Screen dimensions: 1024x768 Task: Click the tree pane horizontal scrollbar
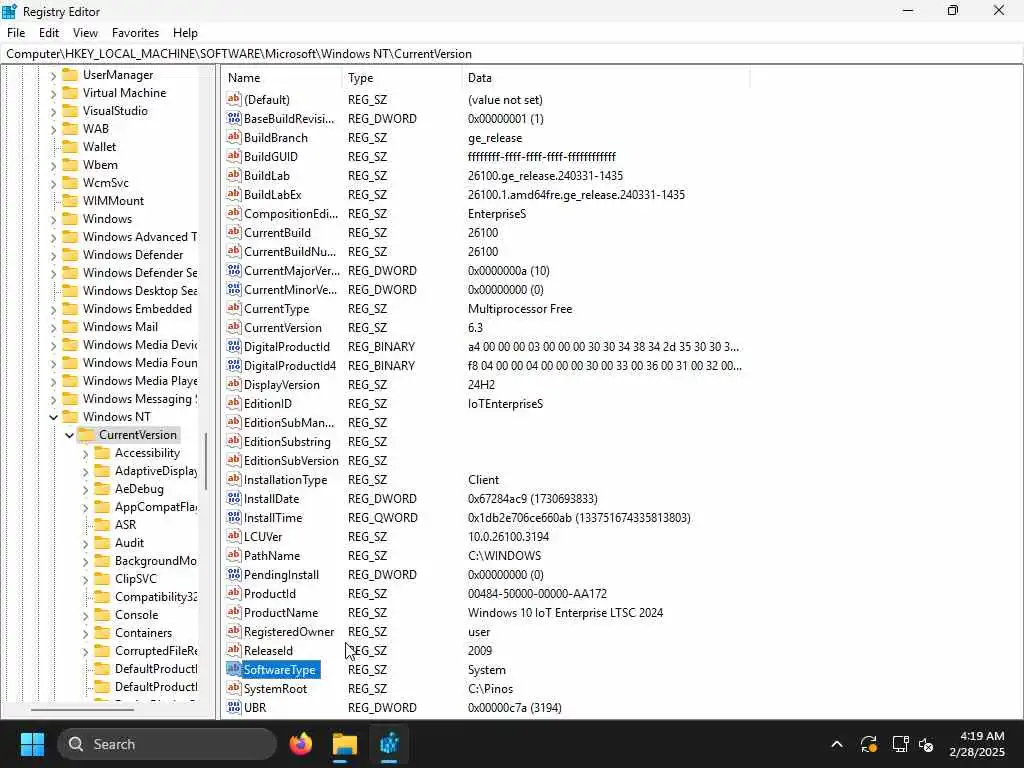82,709
